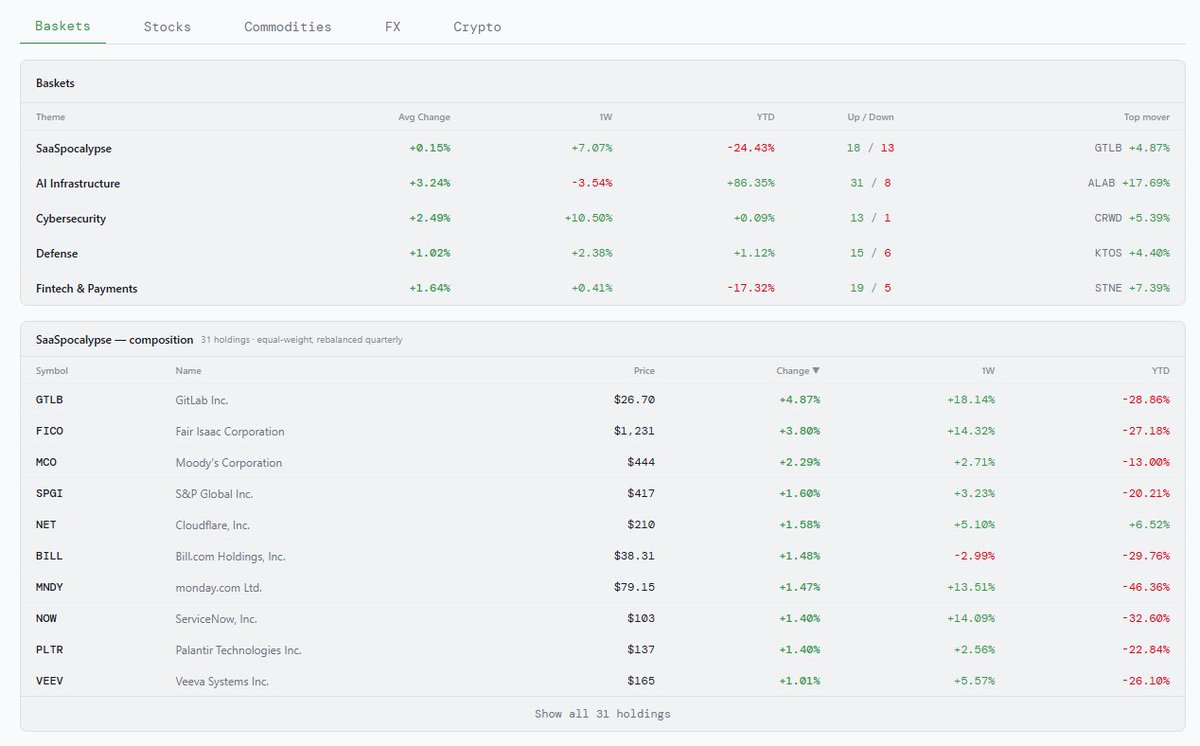Click Fintech YTD -17.32% value
The image size is (1200, 746).
[751, 288]
